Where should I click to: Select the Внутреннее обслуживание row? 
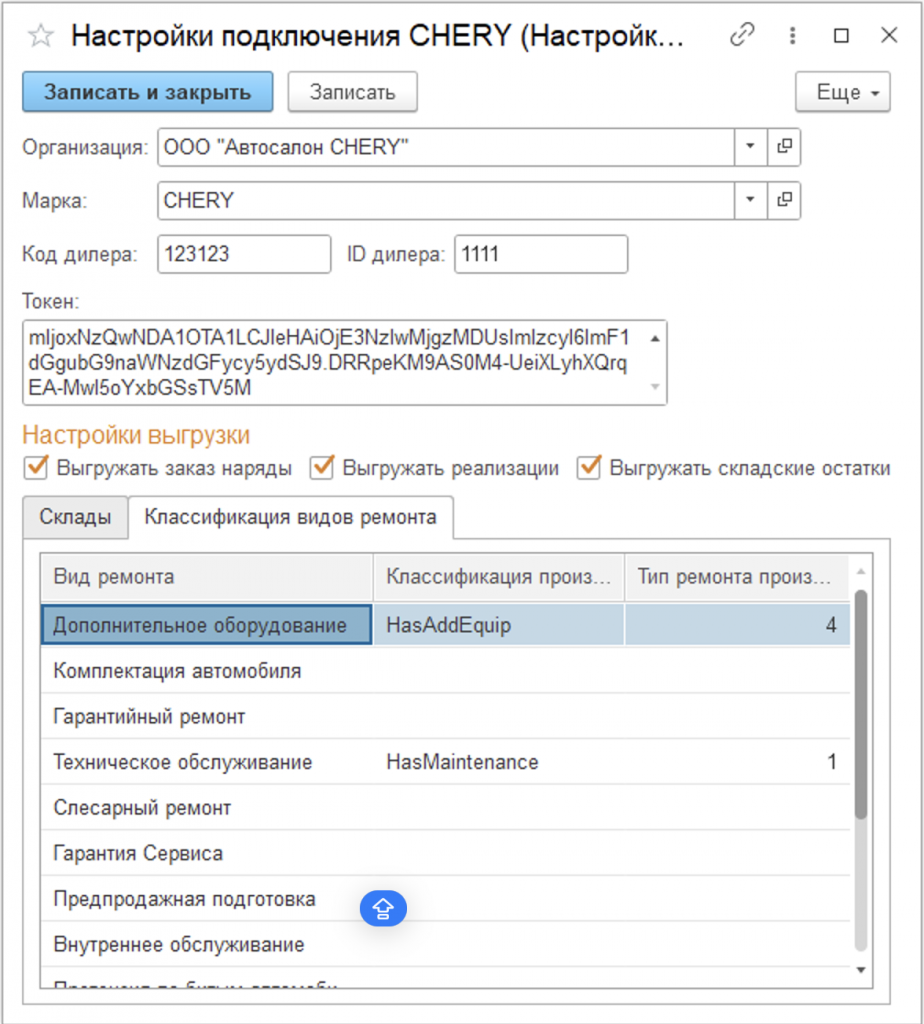(445, 945)
